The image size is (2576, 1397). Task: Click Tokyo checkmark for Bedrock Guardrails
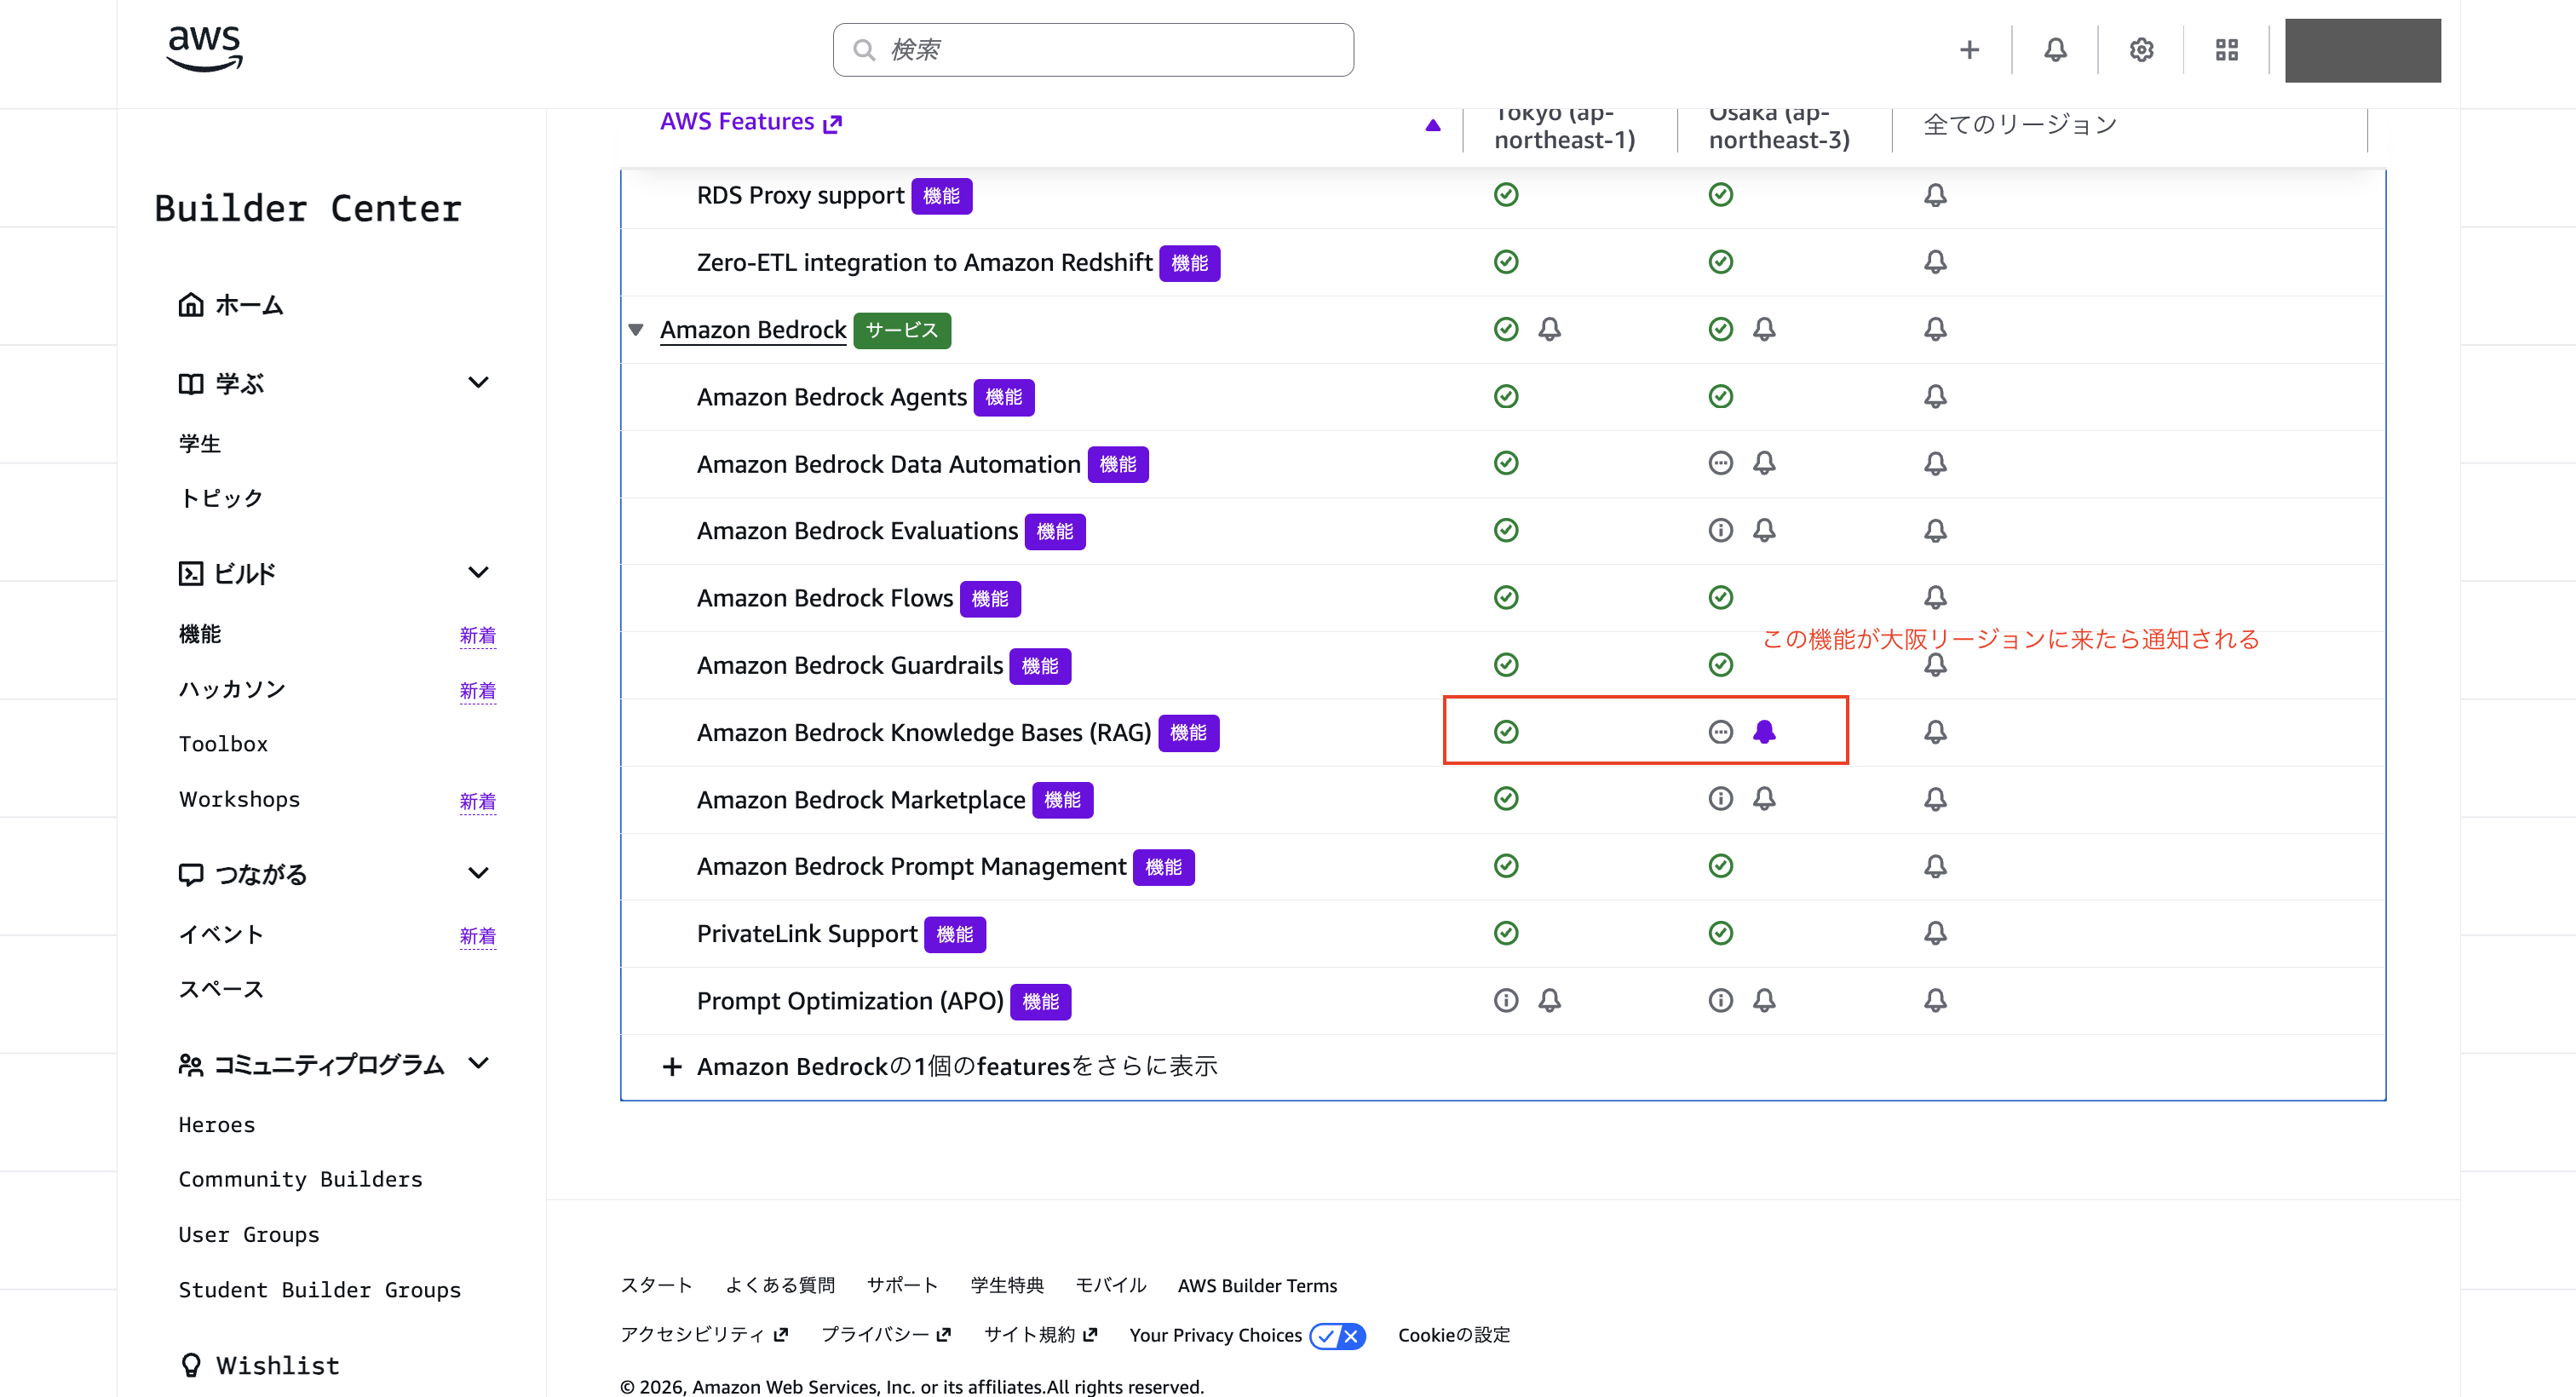tap(1505, 664)
